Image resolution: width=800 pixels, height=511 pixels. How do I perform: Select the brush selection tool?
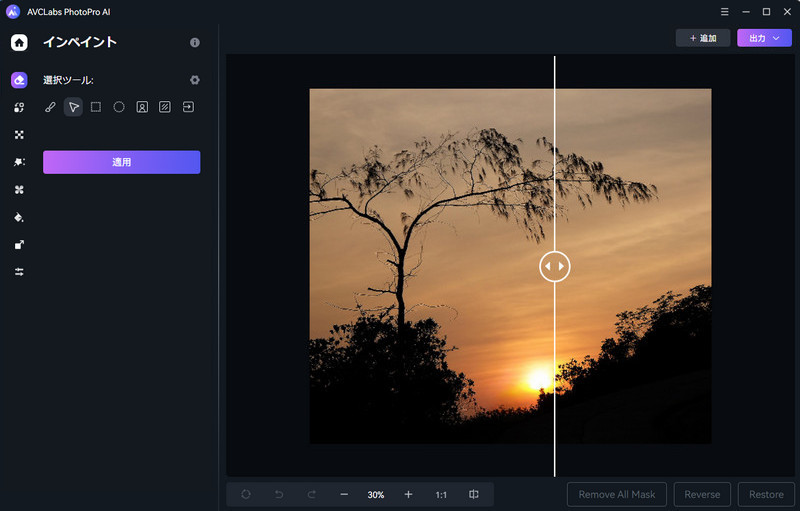tap(50, 107)
